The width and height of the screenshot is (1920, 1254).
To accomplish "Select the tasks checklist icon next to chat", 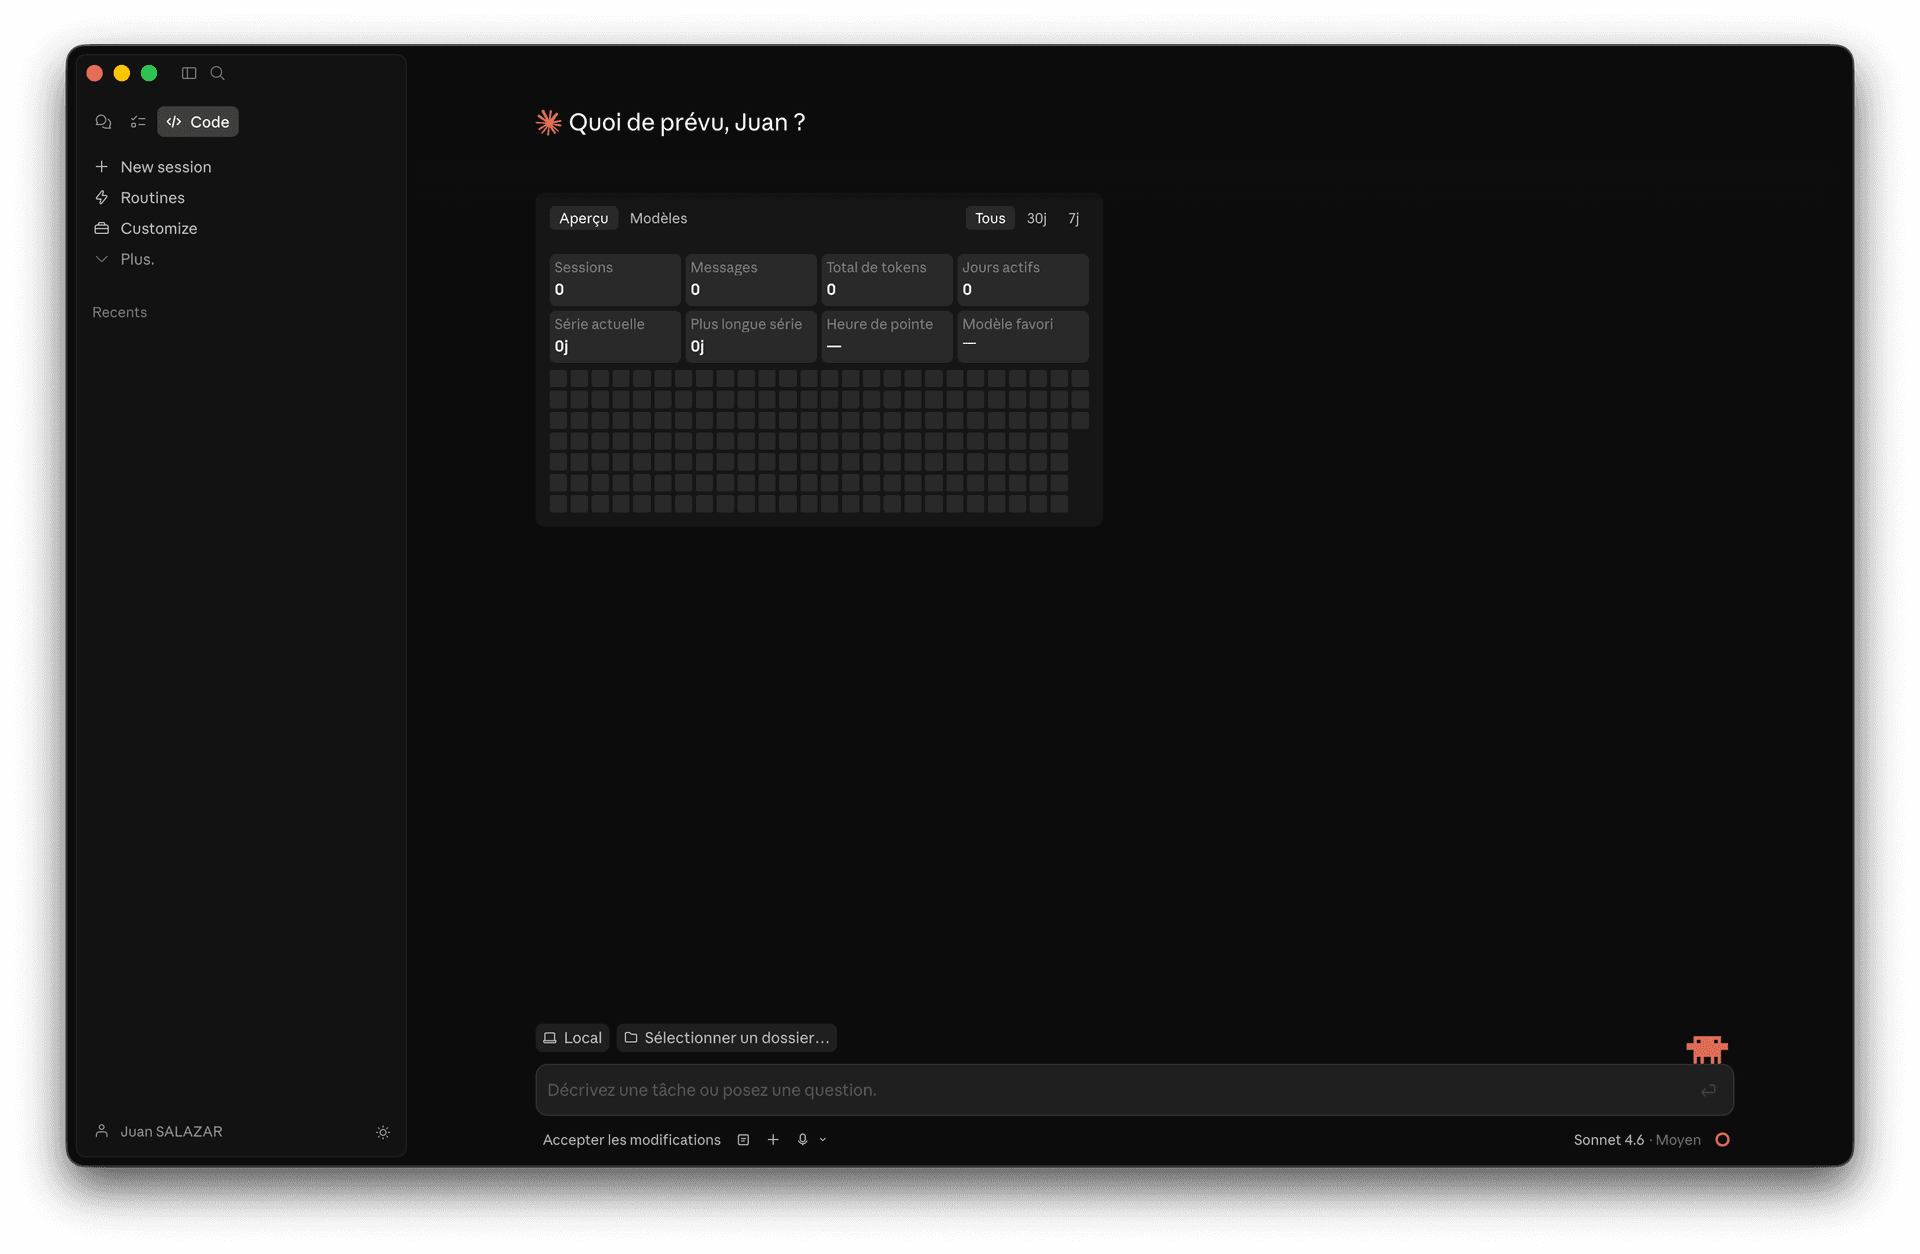I will [139, 121].
